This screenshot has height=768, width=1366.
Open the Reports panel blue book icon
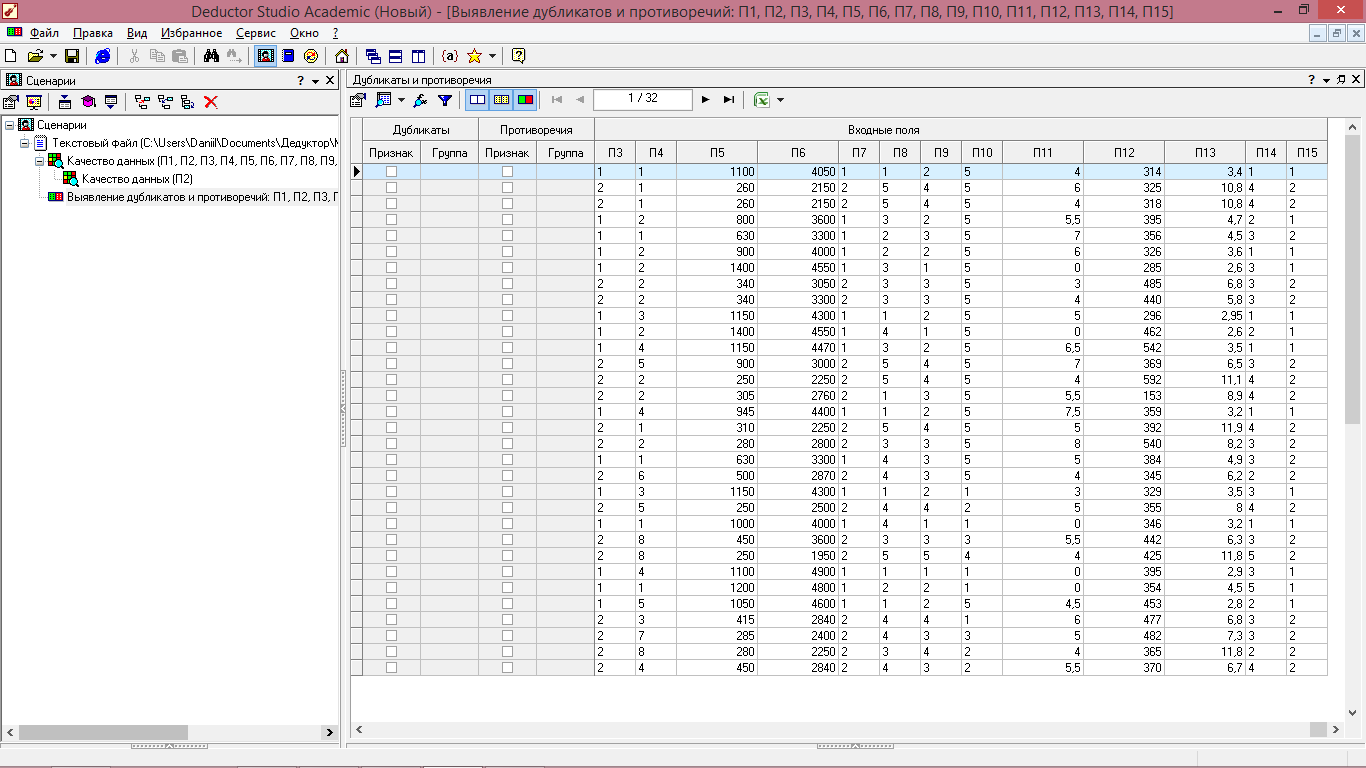tap(288, 56)
